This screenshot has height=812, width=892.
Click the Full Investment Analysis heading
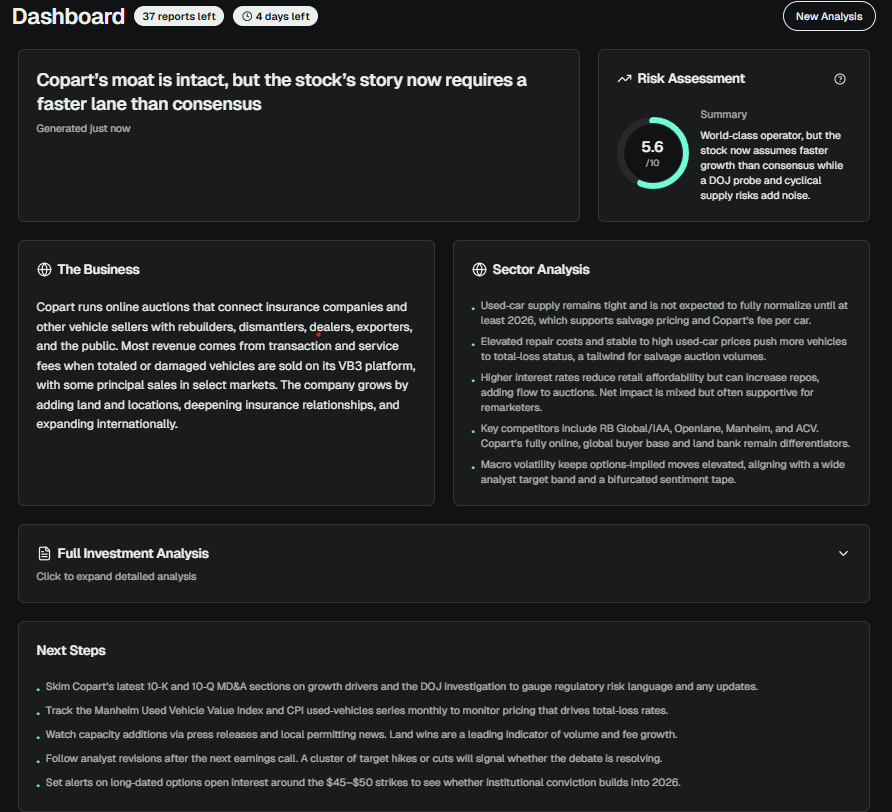(x=133, y=553)
